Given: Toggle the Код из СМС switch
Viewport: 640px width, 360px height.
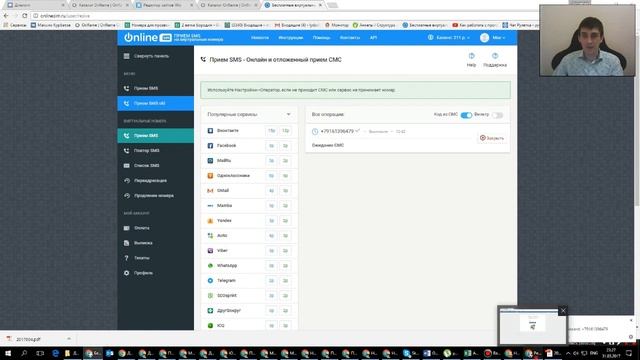Looking at the screenshot, I should coord(466,115).
